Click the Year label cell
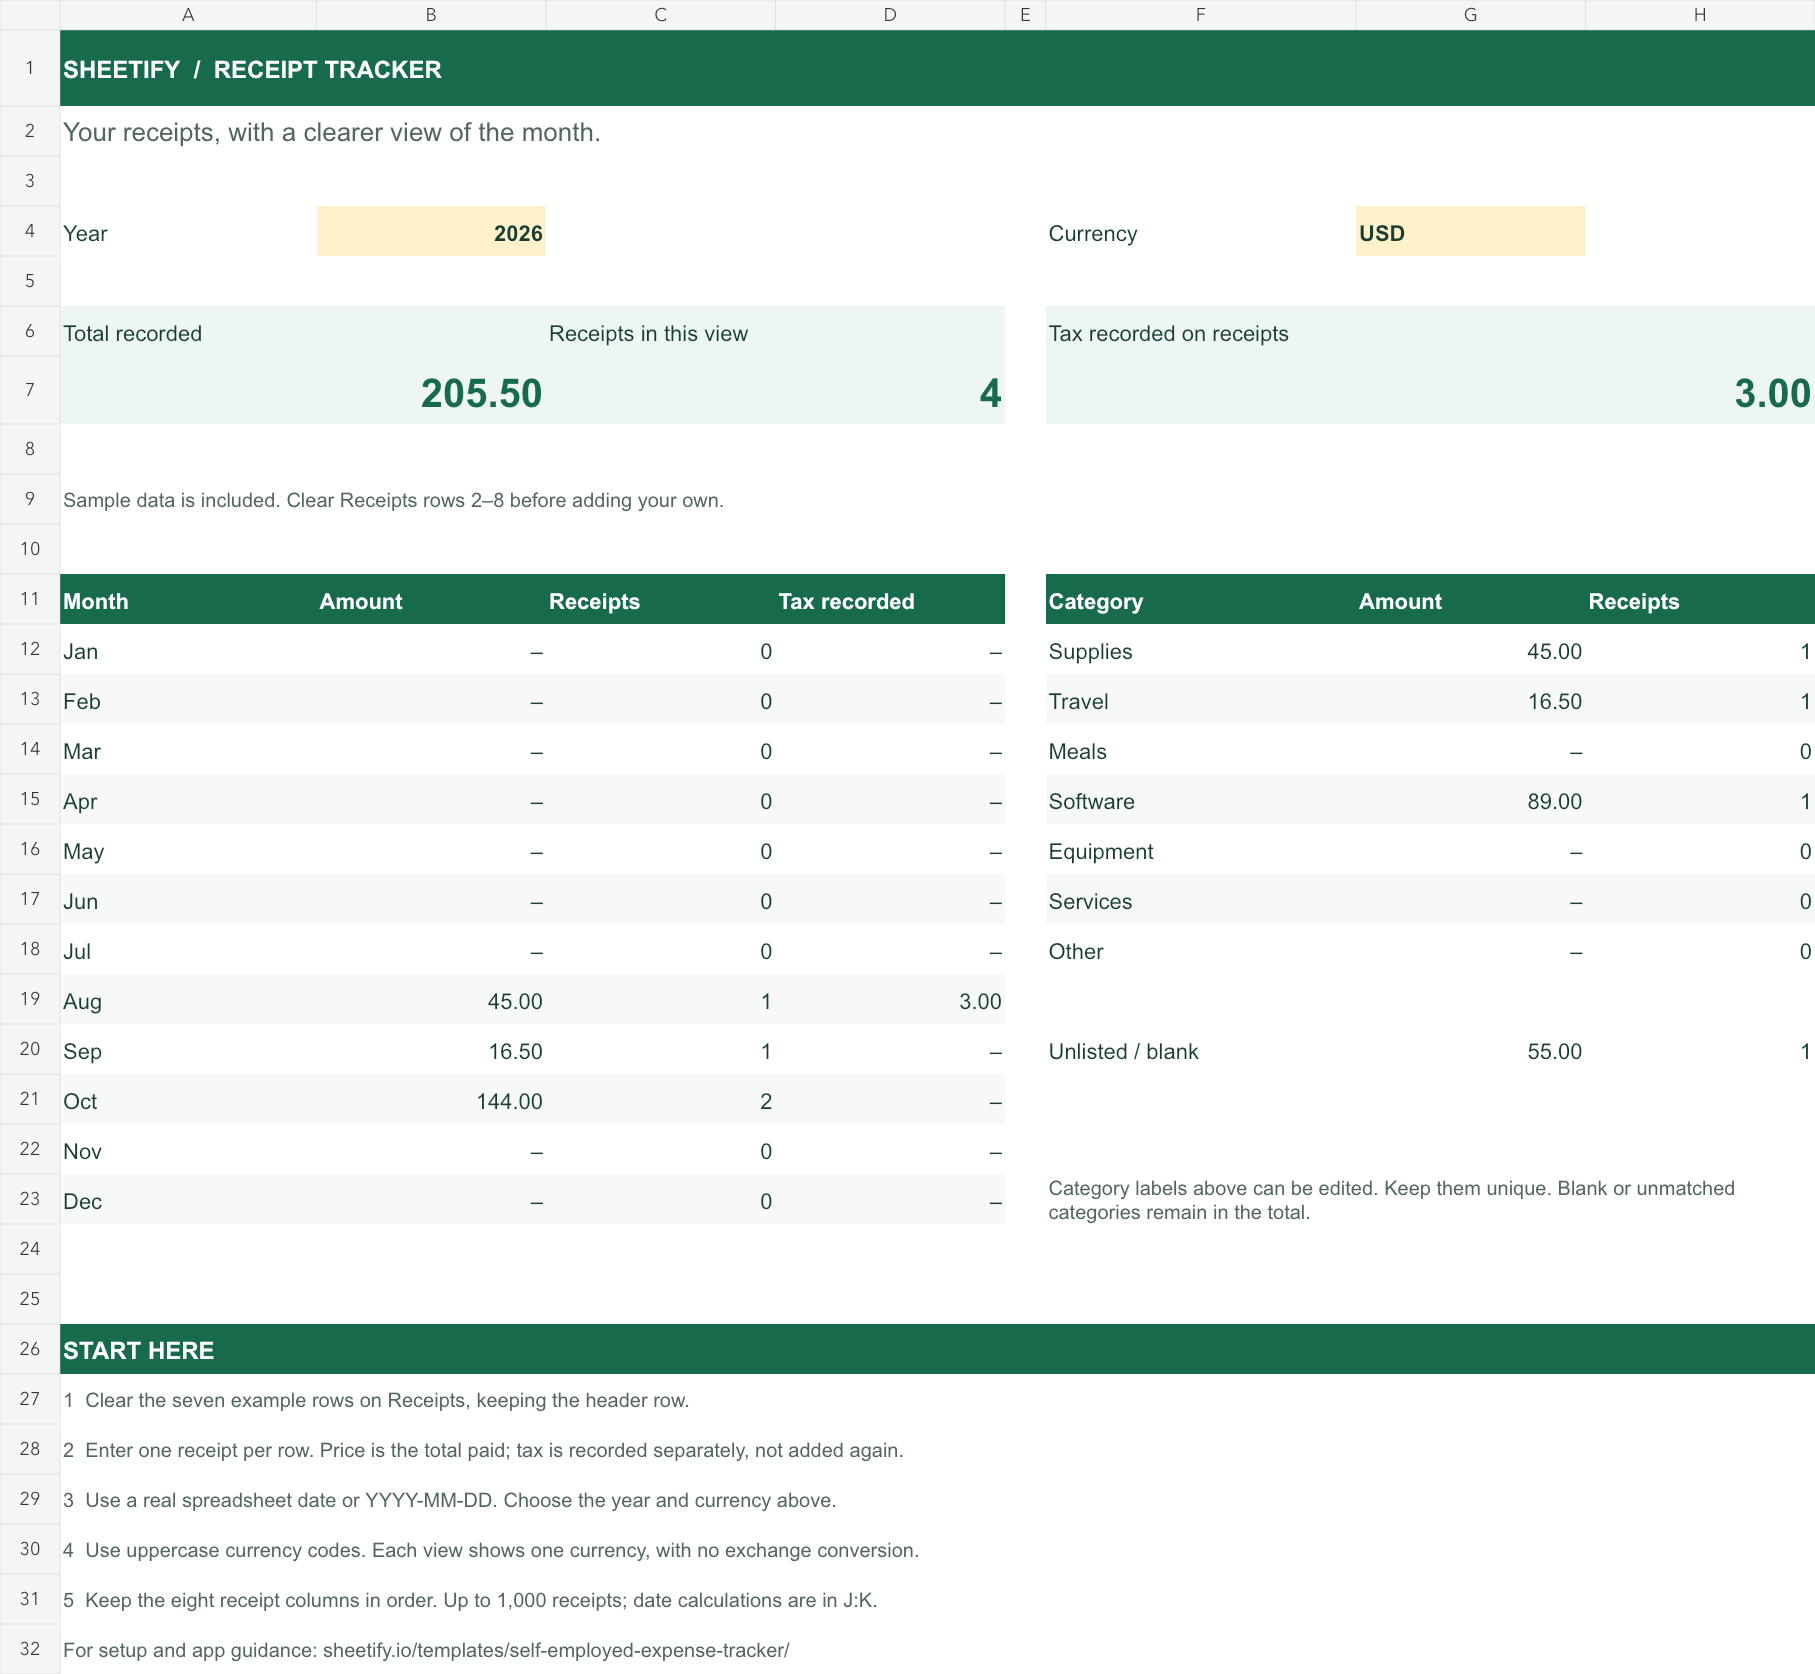The height and width of the screenshot is (1674, 1815). [x=188, y=231]
